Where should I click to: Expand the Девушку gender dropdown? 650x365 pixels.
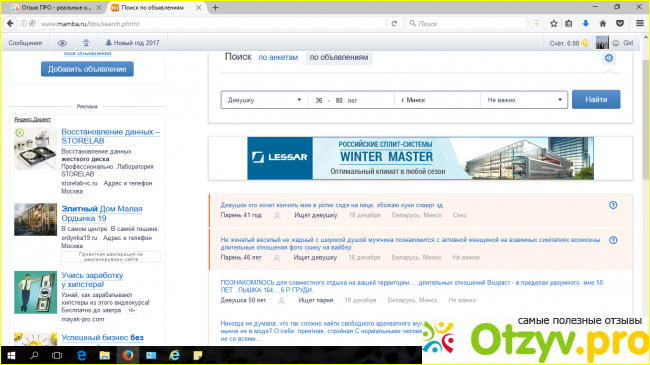[x=264, y=100]
